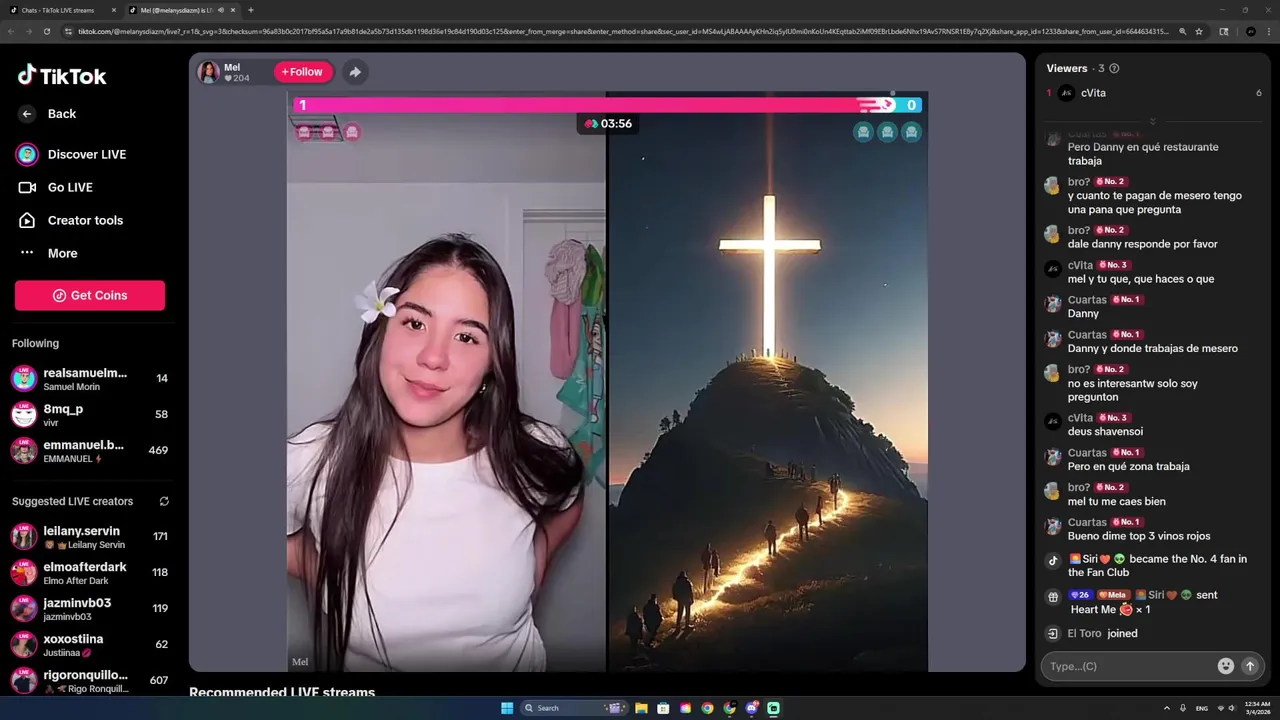Click the Get Coins button
Viewport: 1280px width, 720px height.
pyautogui.click(x=90, y=295)
